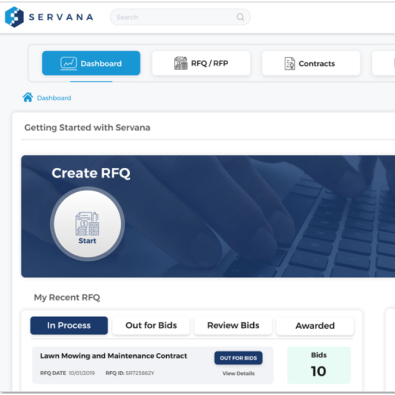Click the Lawn Mowing and Maintenance Contract title
395x395 pixels.
point(113,356)
